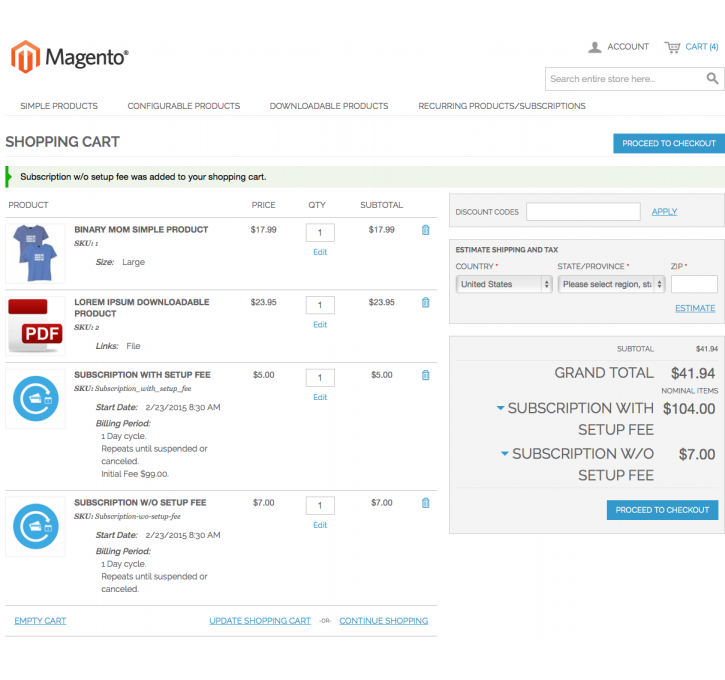Image resolution: width=725 pixels, height=680 pixels.
Task: Click quantity field for Binary Mom Simple Product
Action: point(320,233)
